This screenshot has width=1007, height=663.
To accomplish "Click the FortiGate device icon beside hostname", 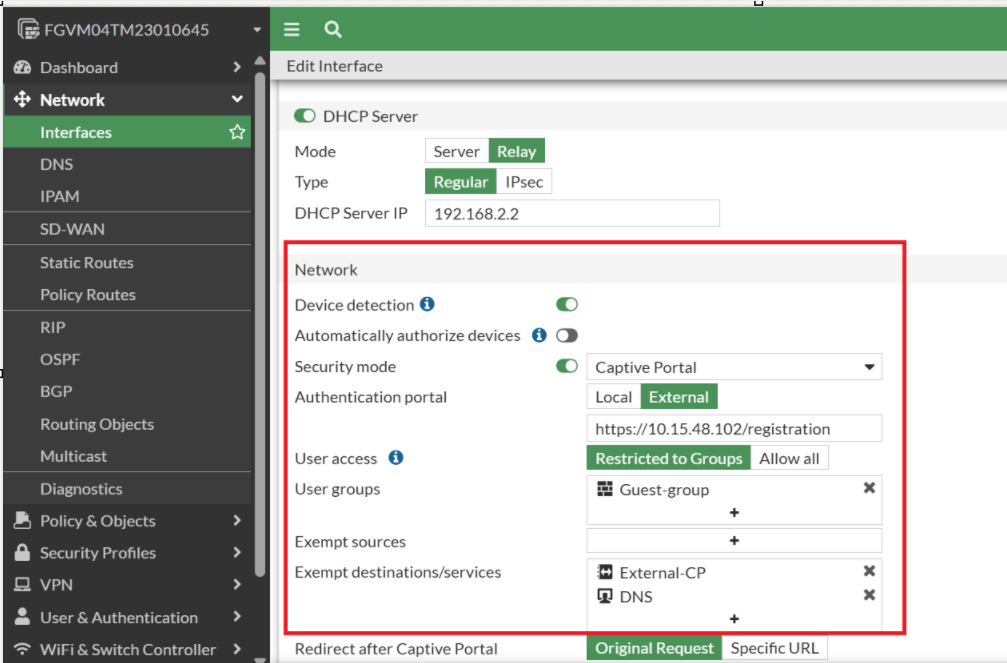I will pos(28,29).
